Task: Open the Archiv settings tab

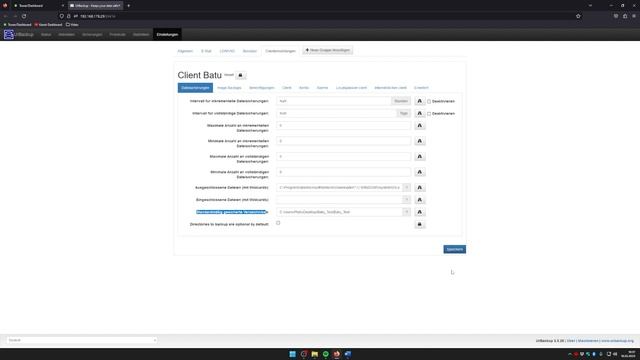Action: [x=304, y=88]
